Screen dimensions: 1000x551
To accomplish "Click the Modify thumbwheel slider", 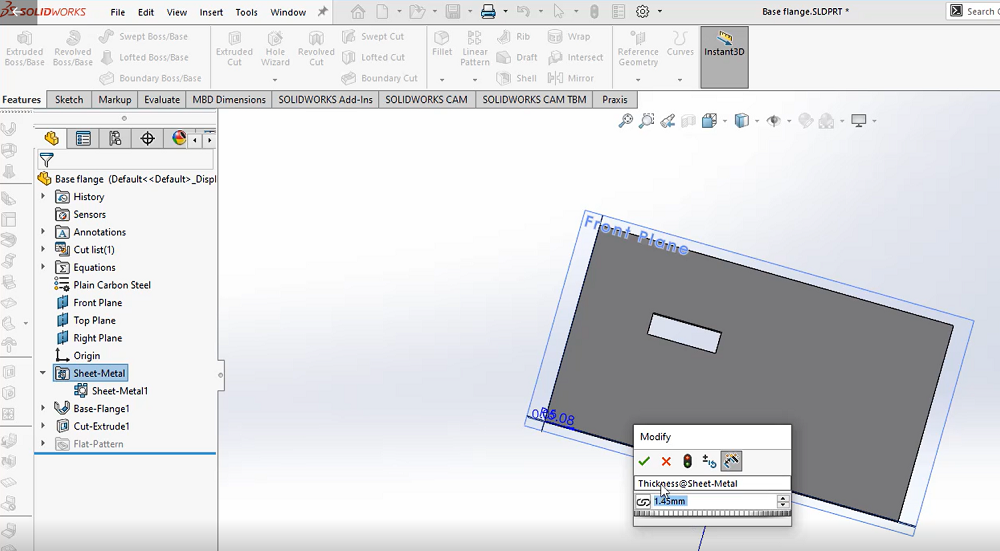I will [712, 513].
